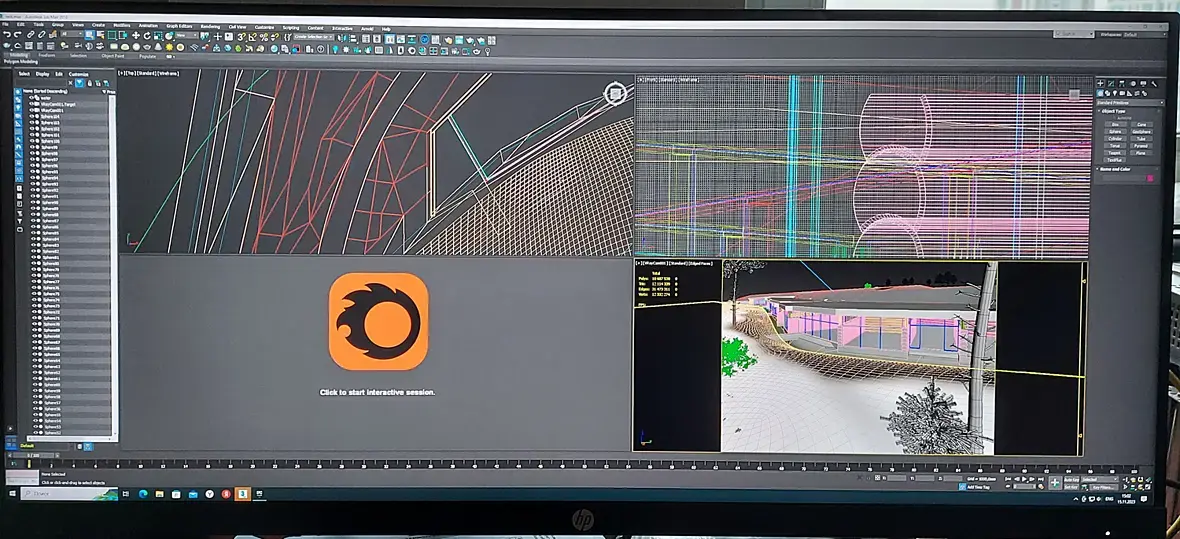The width and height of the screenshot is (1180, 539).
Task: Open the Selected key mode dropdown
Action: pyautogui.click(x=1099, y=480)
